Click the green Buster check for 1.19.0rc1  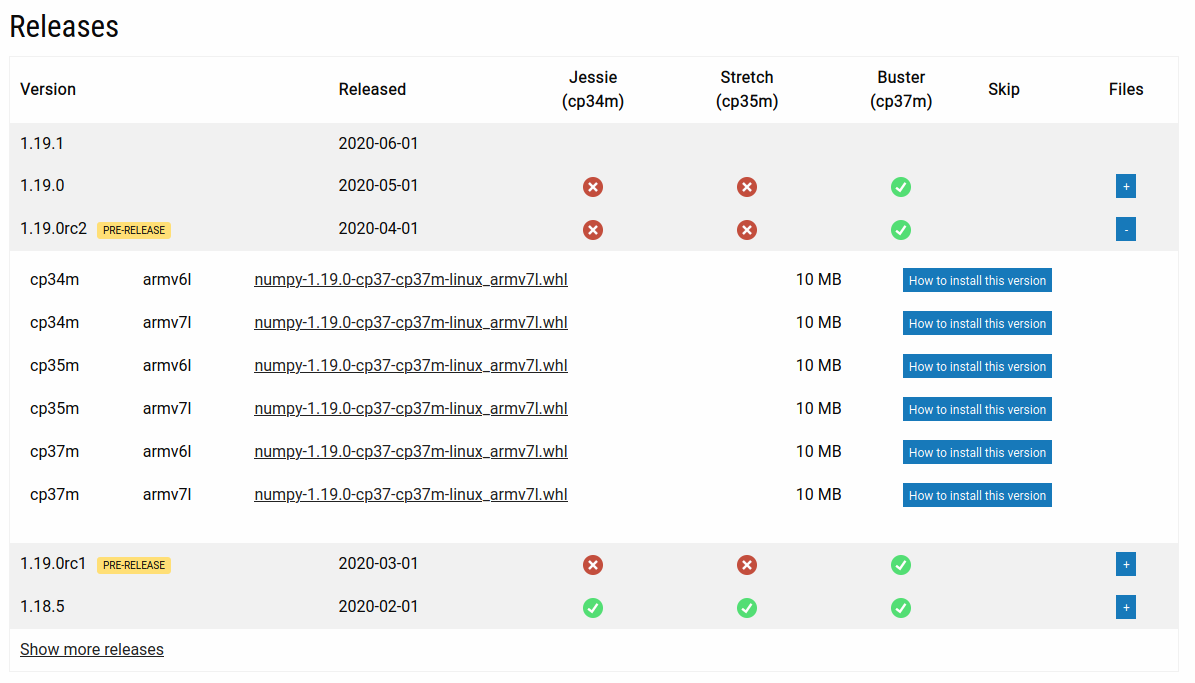point(901,565)
